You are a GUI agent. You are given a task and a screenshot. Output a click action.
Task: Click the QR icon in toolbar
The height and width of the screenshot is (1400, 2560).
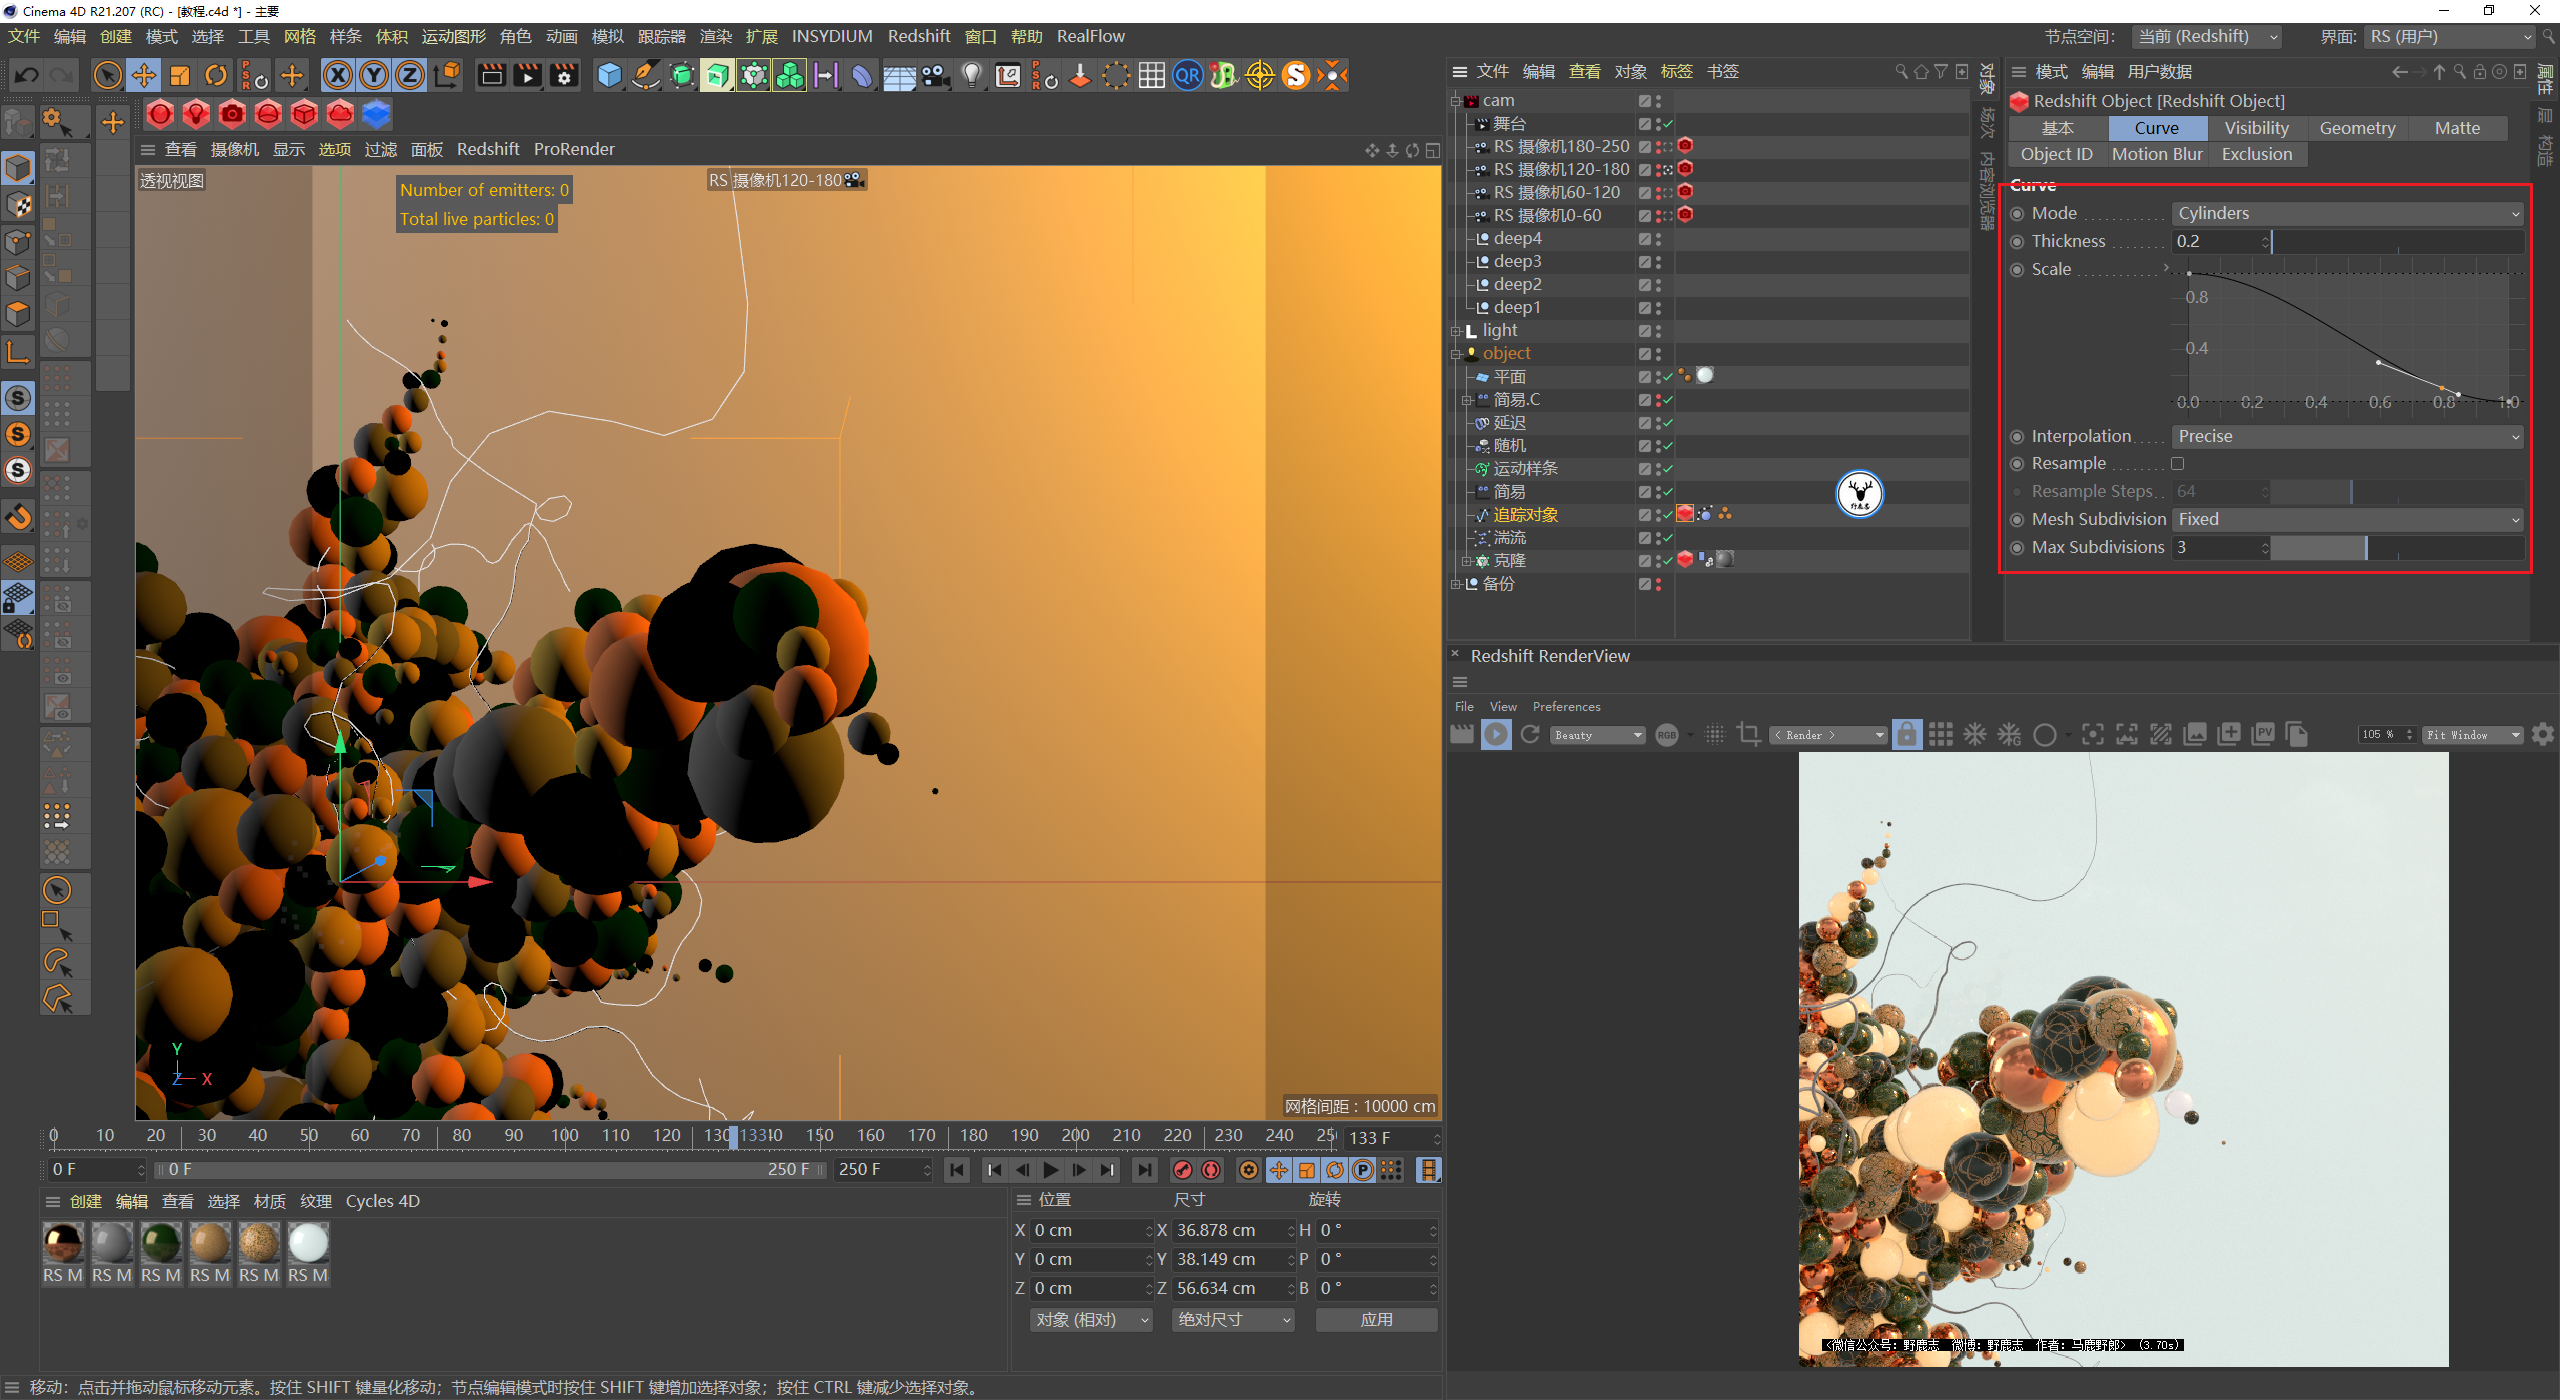pyautogui.click(x=1188, y=75)
